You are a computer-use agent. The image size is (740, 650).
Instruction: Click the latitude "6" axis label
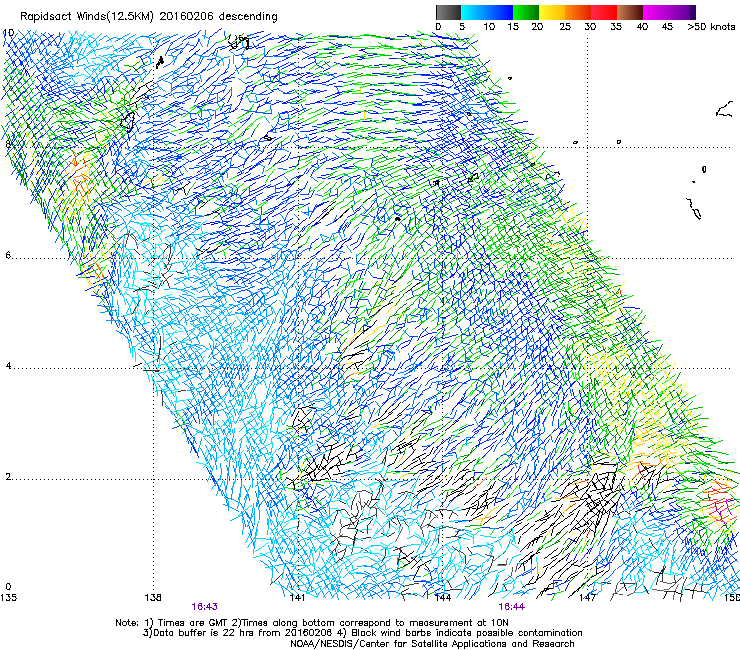coord(8,255)
